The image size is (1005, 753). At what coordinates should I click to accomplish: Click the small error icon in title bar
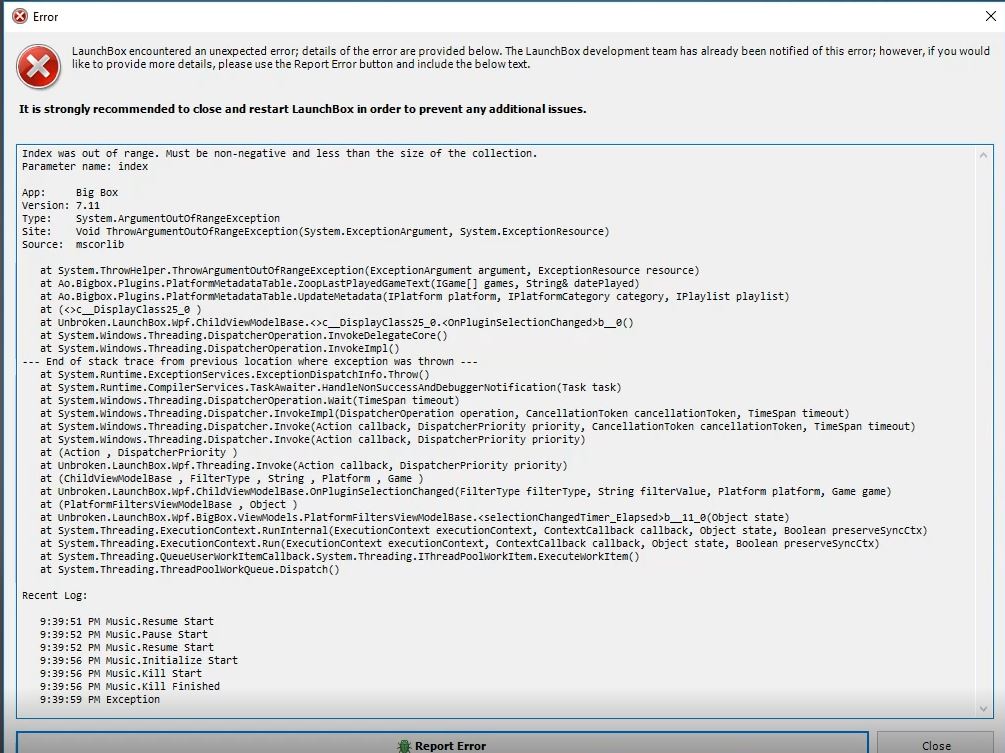[x=21, y=17]
